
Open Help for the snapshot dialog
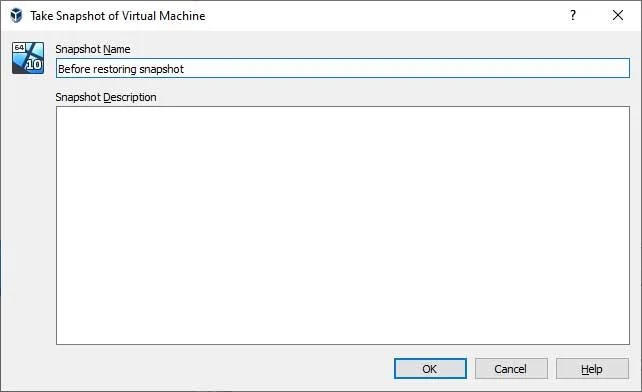592,369
